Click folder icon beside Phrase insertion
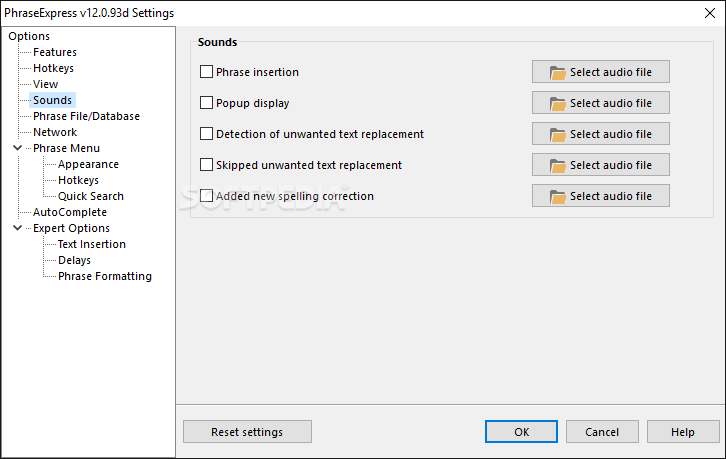This screenshot has height=459, width=726. (x=557, y=72)
